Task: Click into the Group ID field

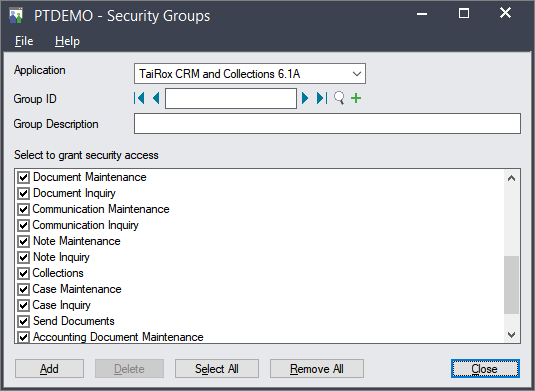Action: coord(231,99)
